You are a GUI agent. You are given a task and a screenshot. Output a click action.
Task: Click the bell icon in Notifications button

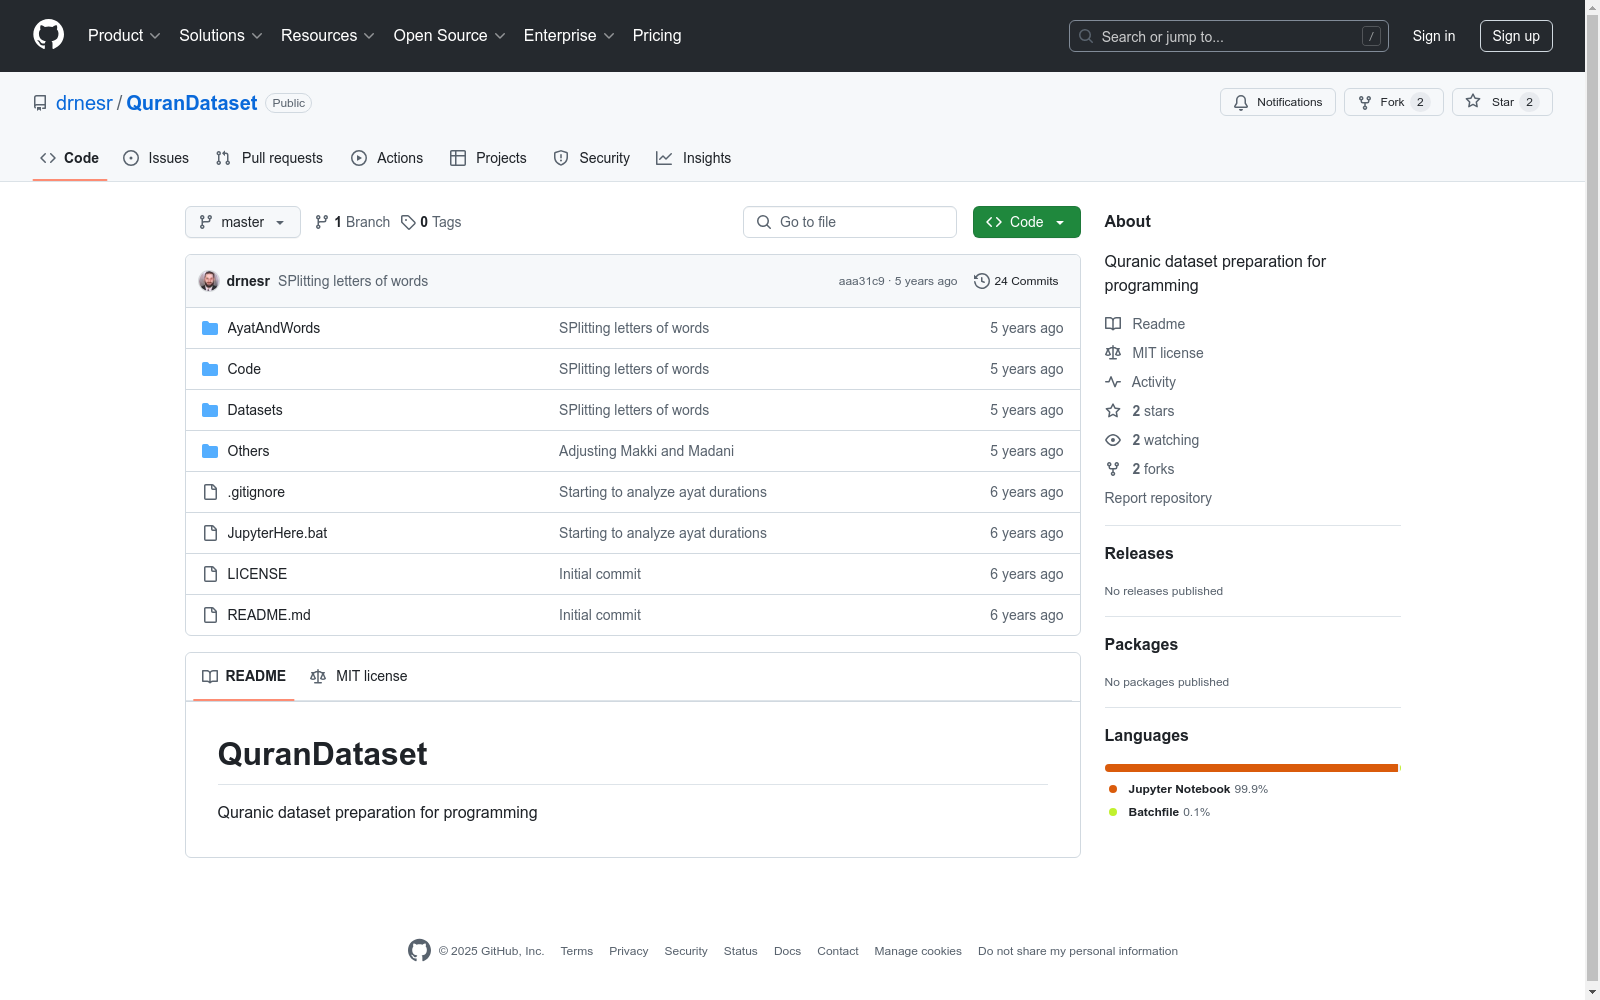[1241, 102]
